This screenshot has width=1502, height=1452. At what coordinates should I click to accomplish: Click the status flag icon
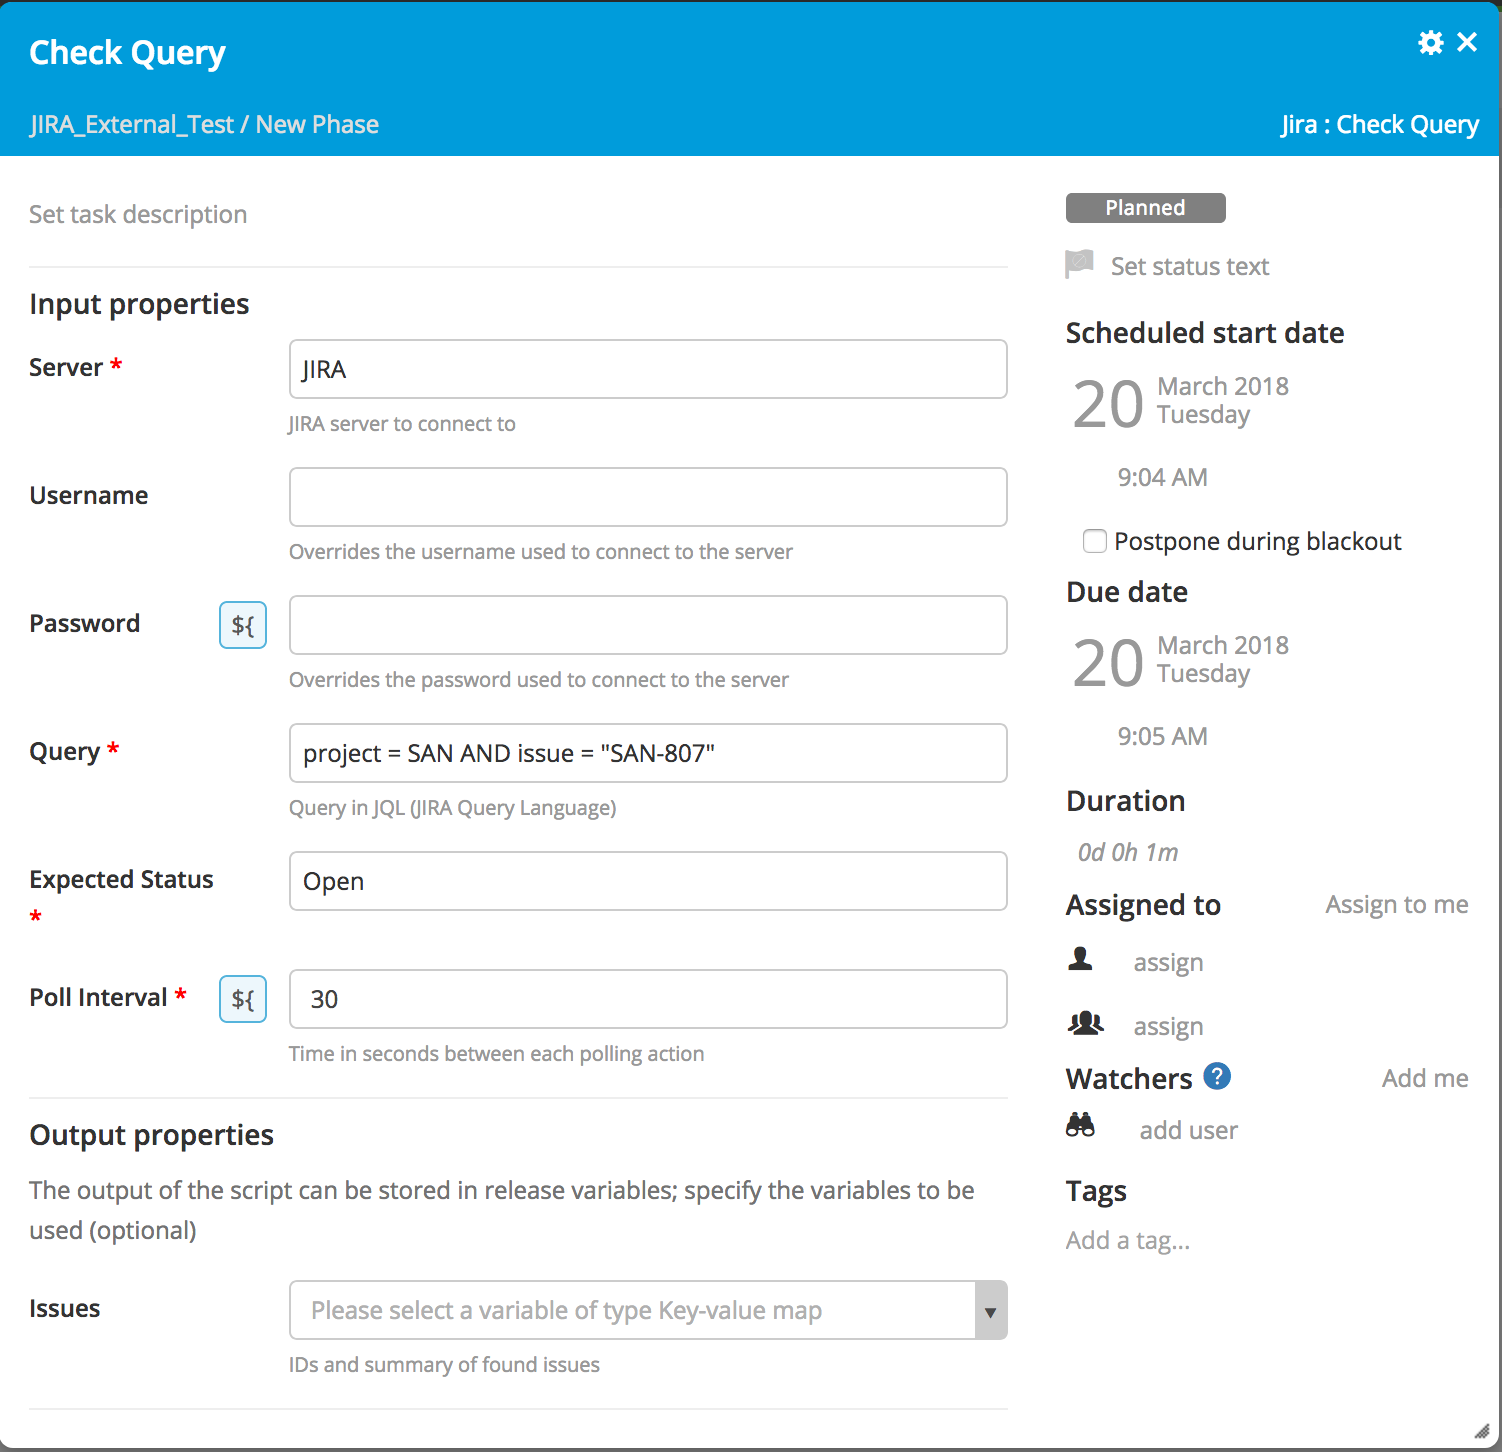(x=1080, y=264)
